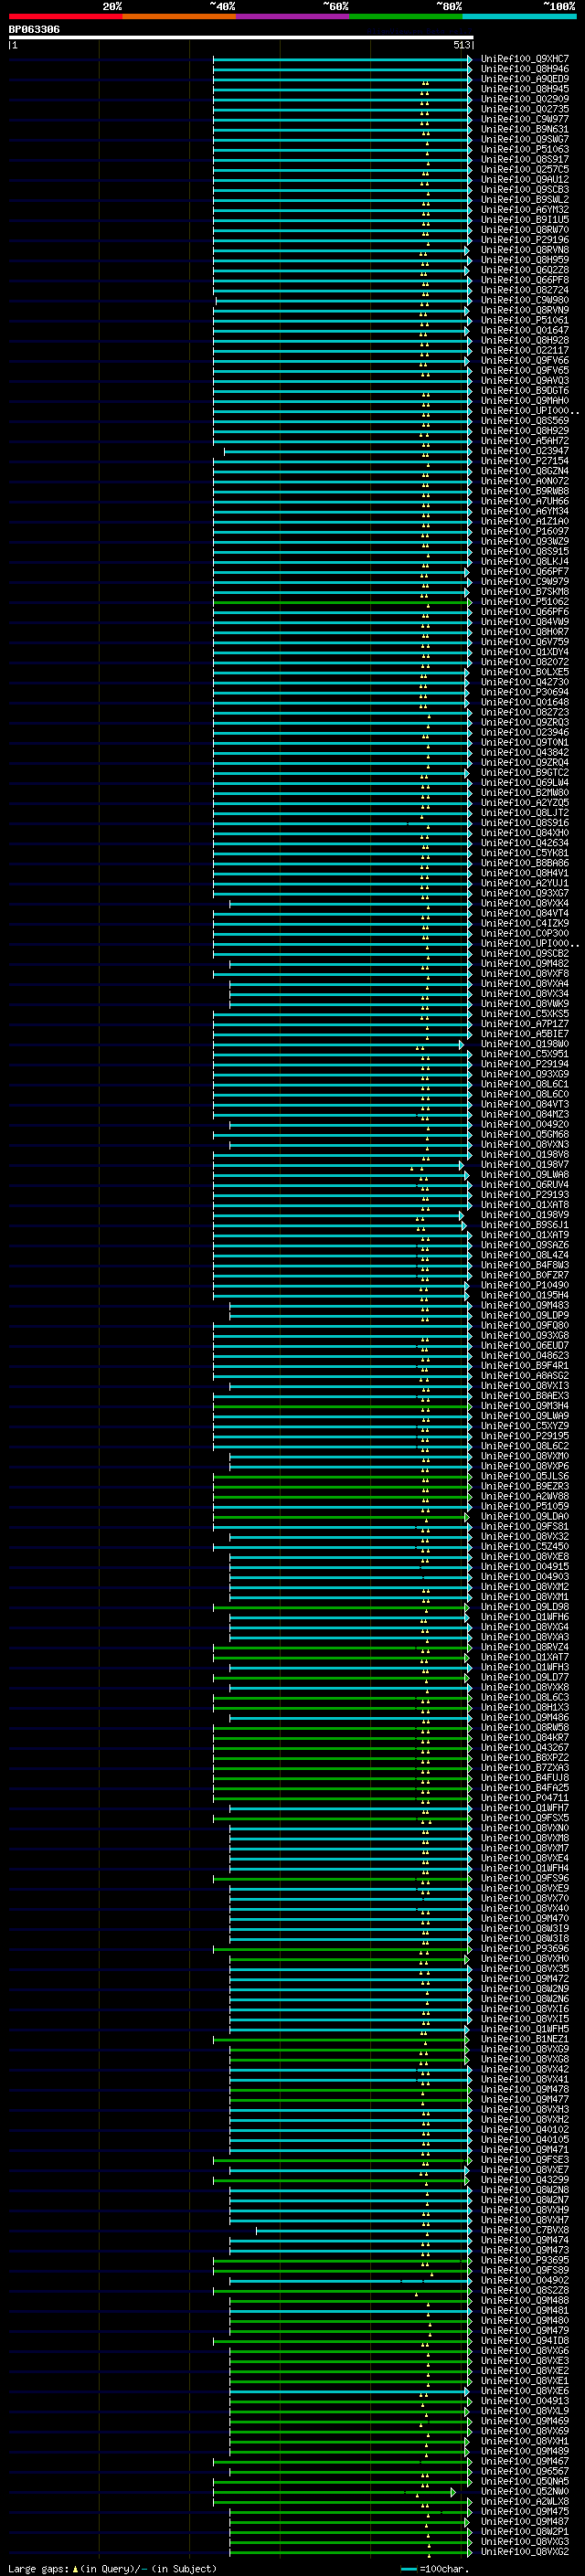
Task: Select the UniRef100_P51063 label
Action: click(x=524, y=149)
